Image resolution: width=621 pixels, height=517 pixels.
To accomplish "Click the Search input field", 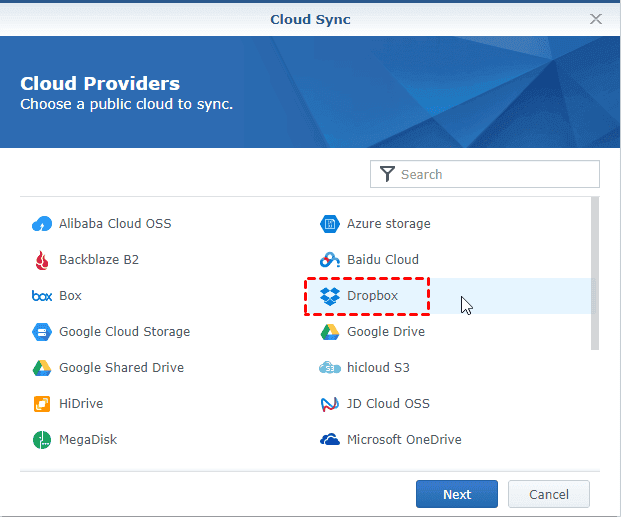I will (x=495, y=174).
